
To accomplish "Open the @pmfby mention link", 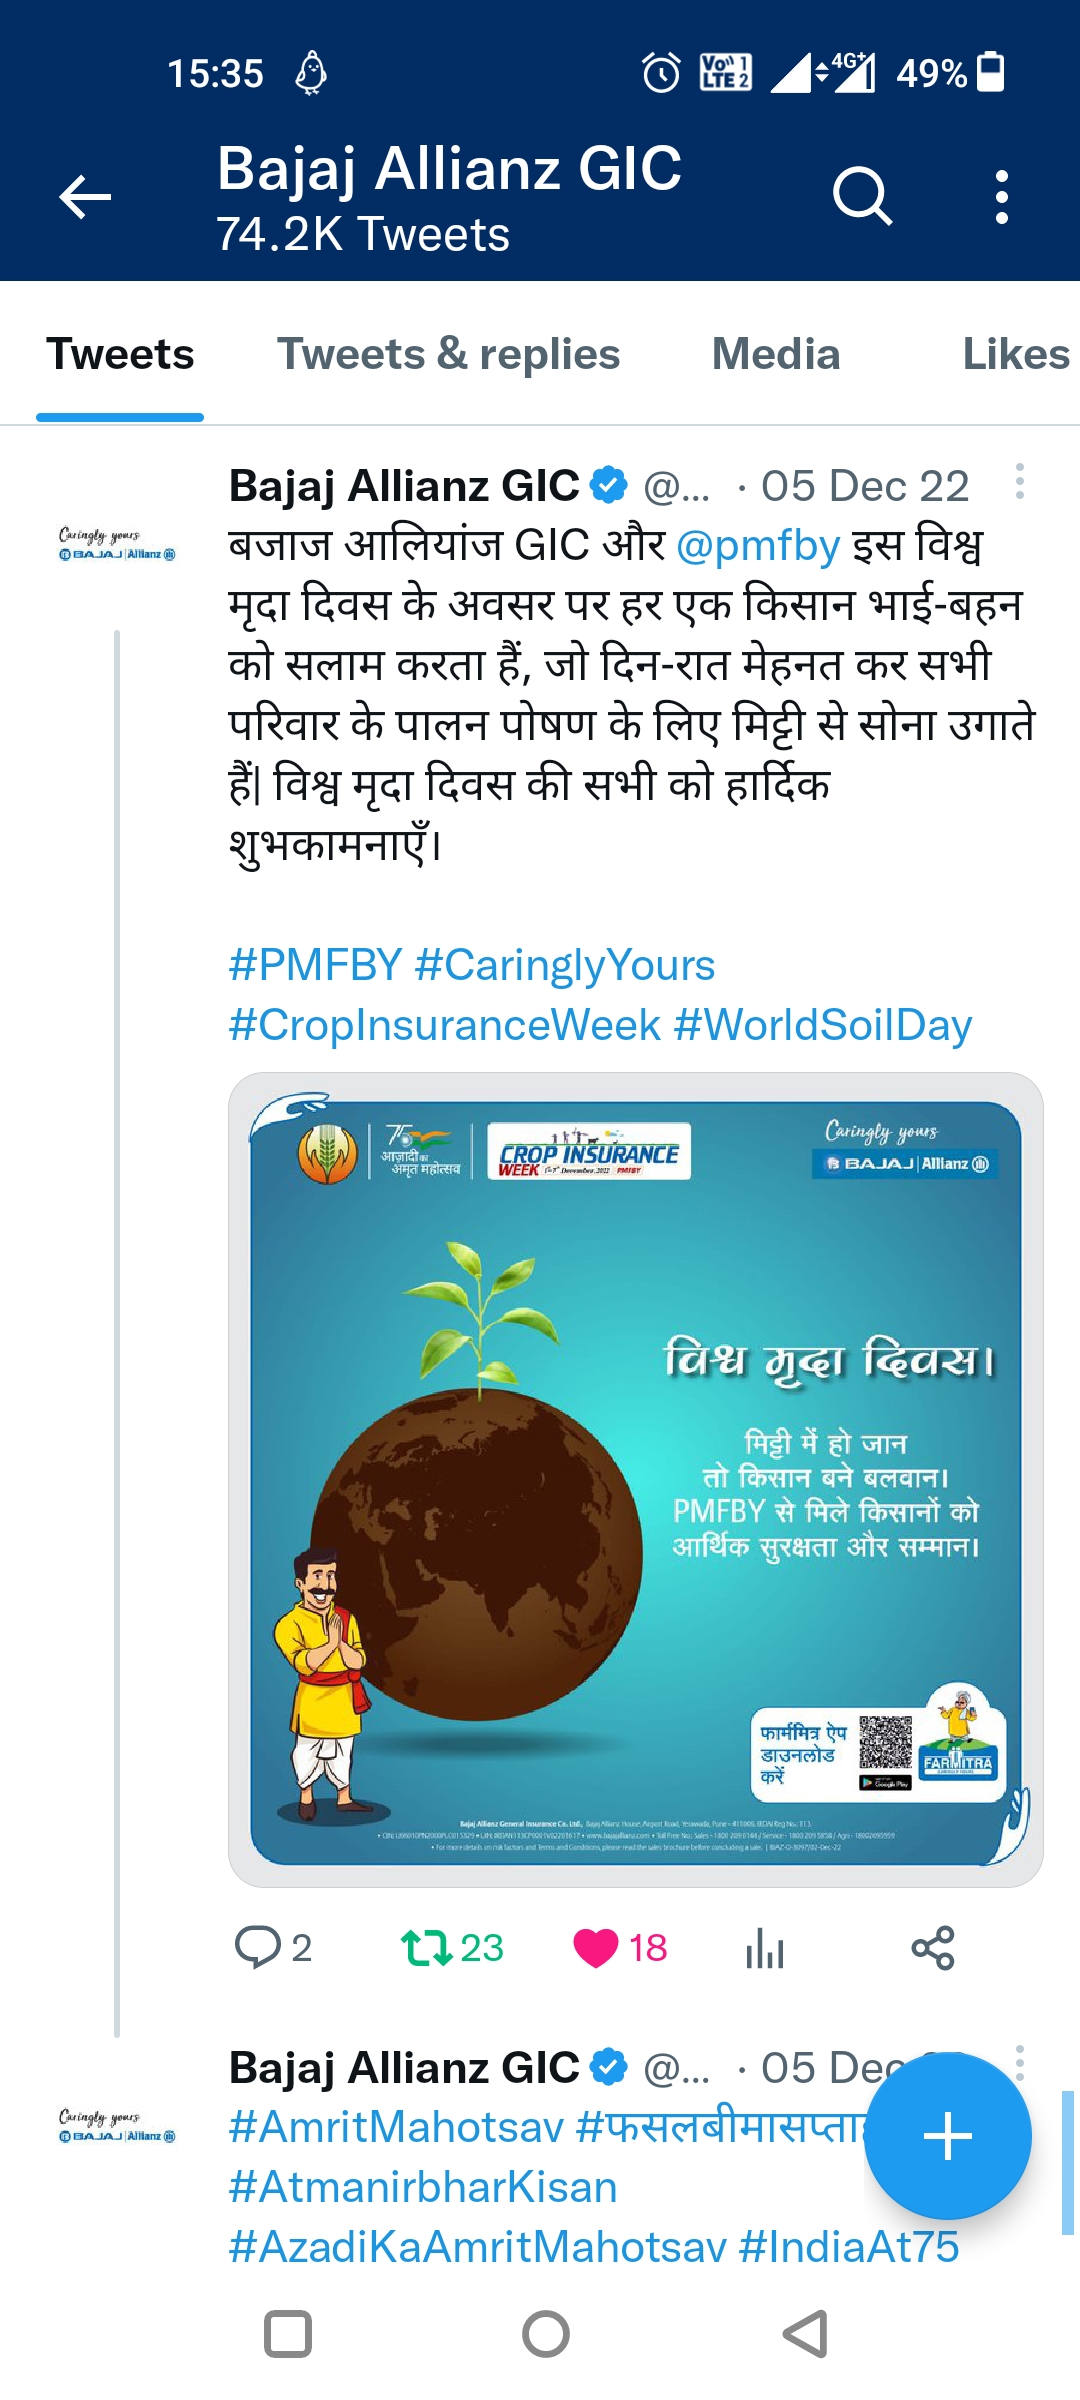I will pos(758,546).
